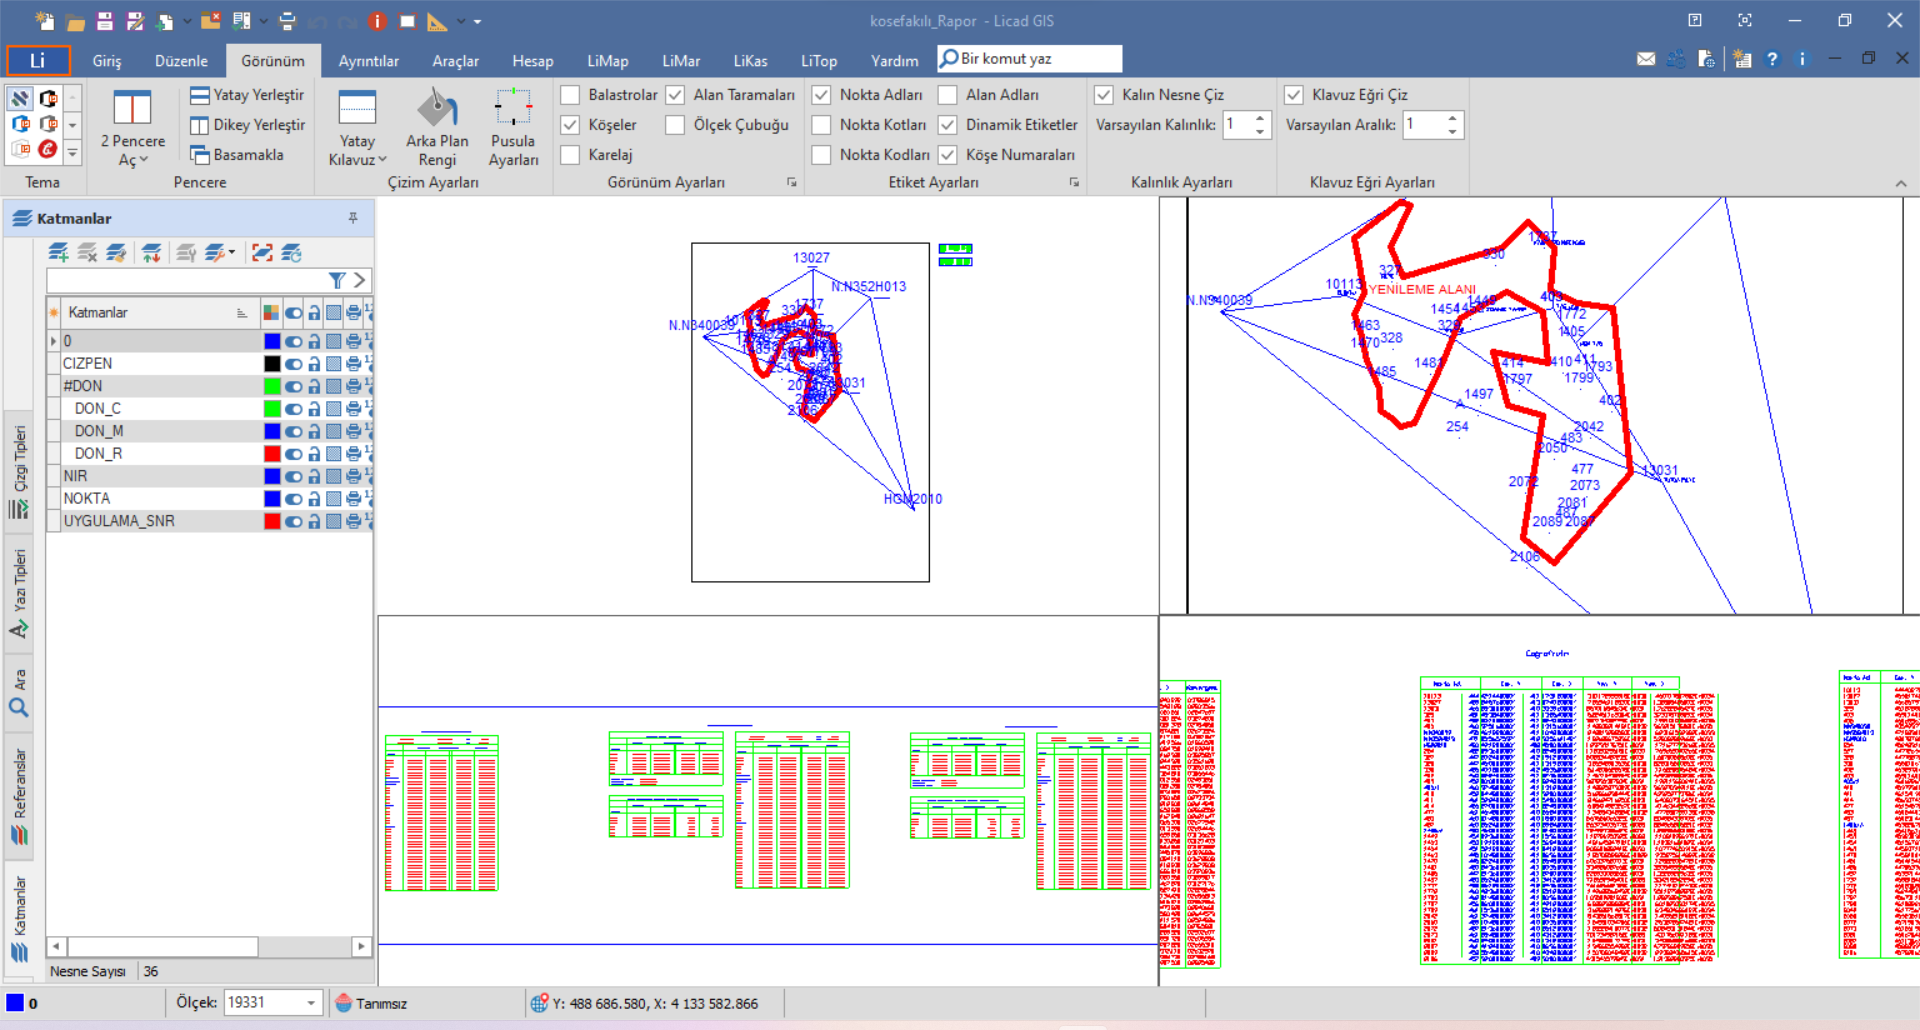The width and height of the screenshot is (1920, 1030).
Task: Uncheck the Kalın Nesne Çiz checkbox
Action: pos(1104,95)
